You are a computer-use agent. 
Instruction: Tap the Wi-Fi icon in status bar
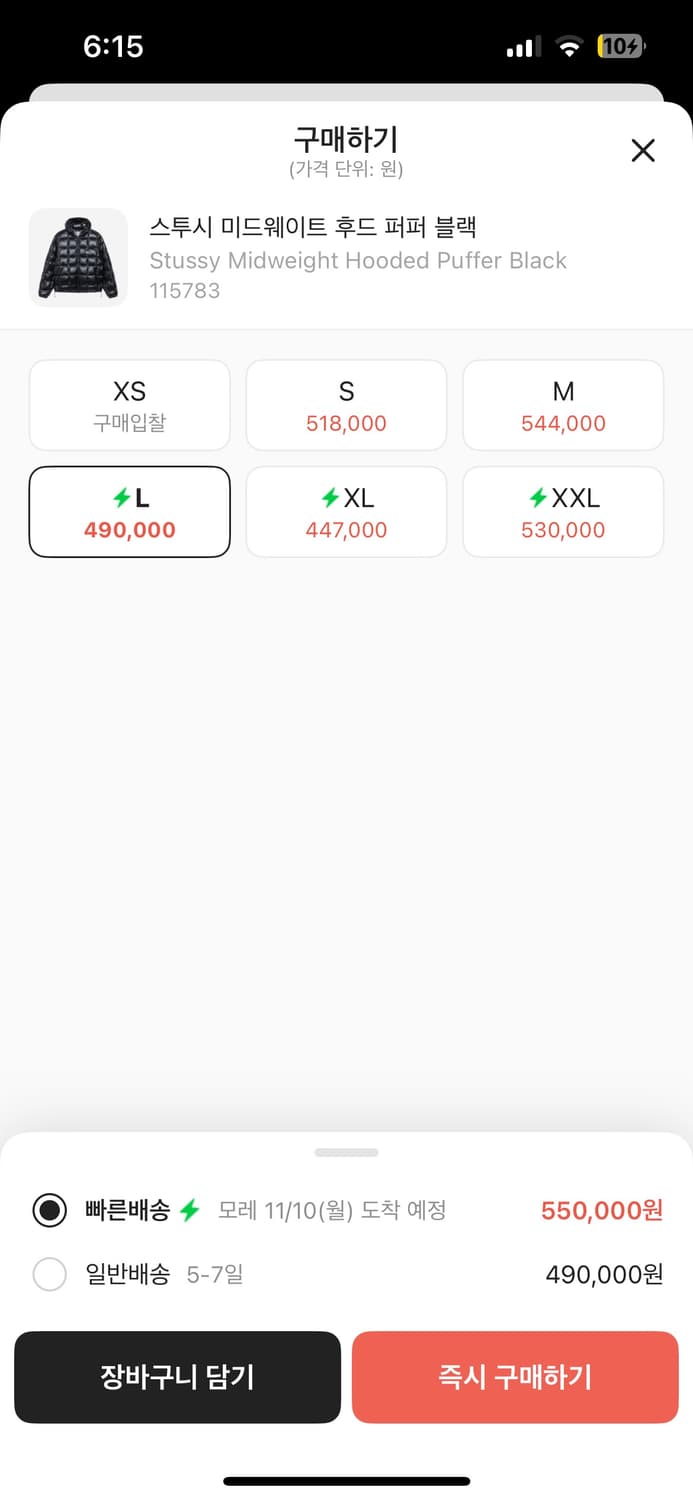coord(569,46)
